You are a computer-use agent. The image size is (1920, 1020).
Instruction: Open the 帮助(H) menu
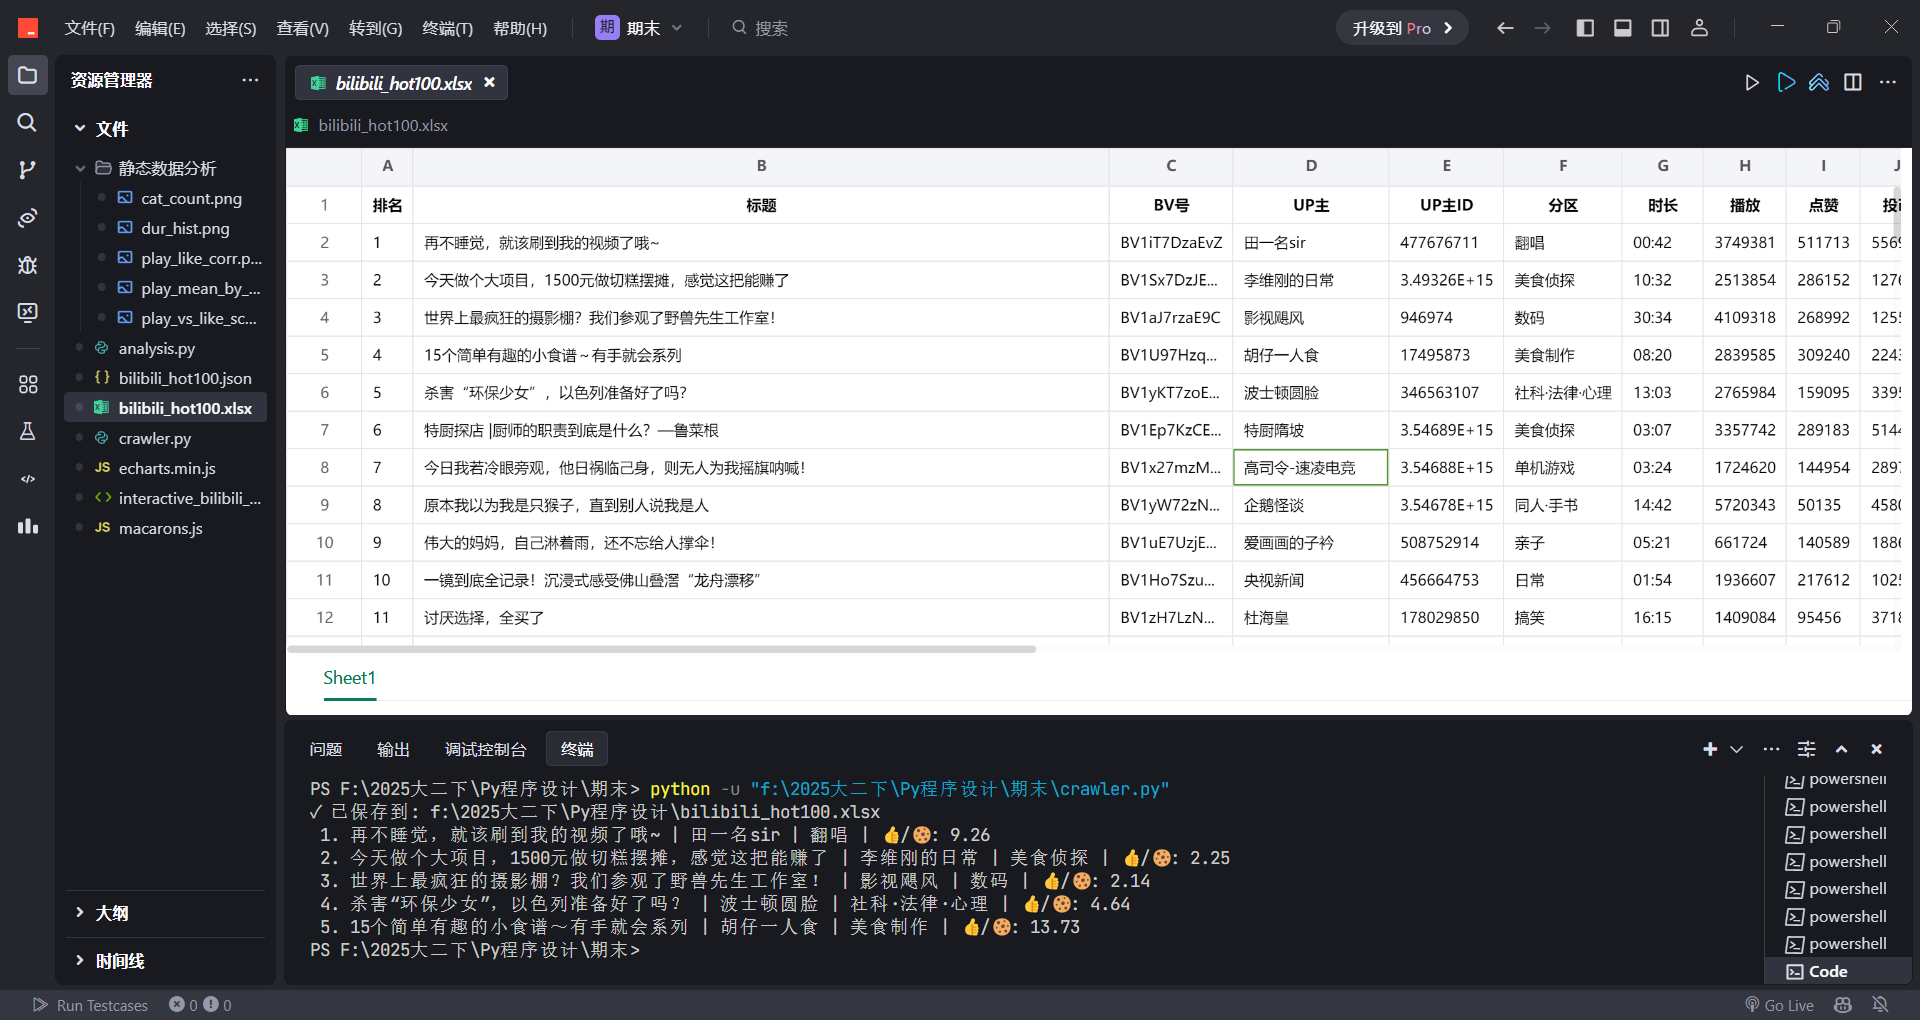(x=520, y=28)
